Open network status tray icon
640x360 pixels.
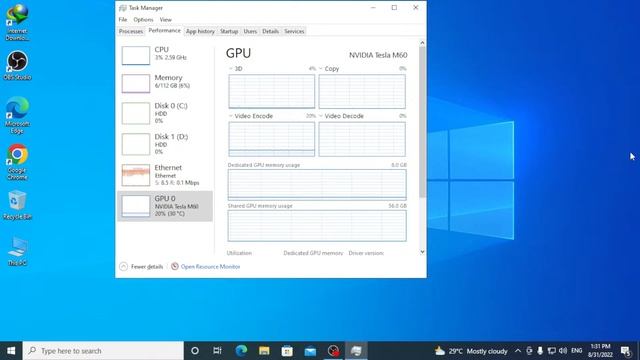551,351
